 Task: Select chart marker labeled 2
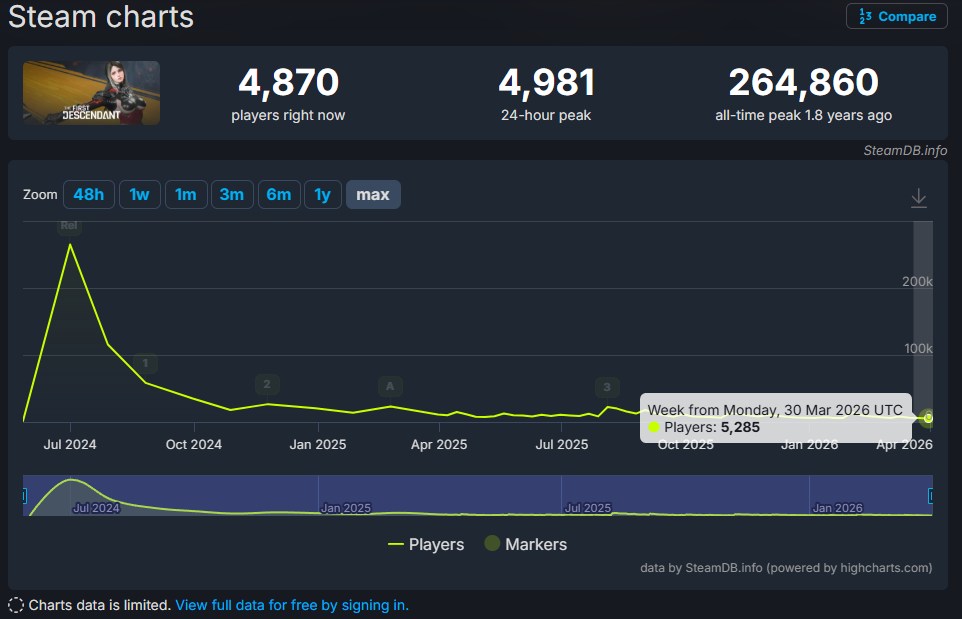point(266,384)
